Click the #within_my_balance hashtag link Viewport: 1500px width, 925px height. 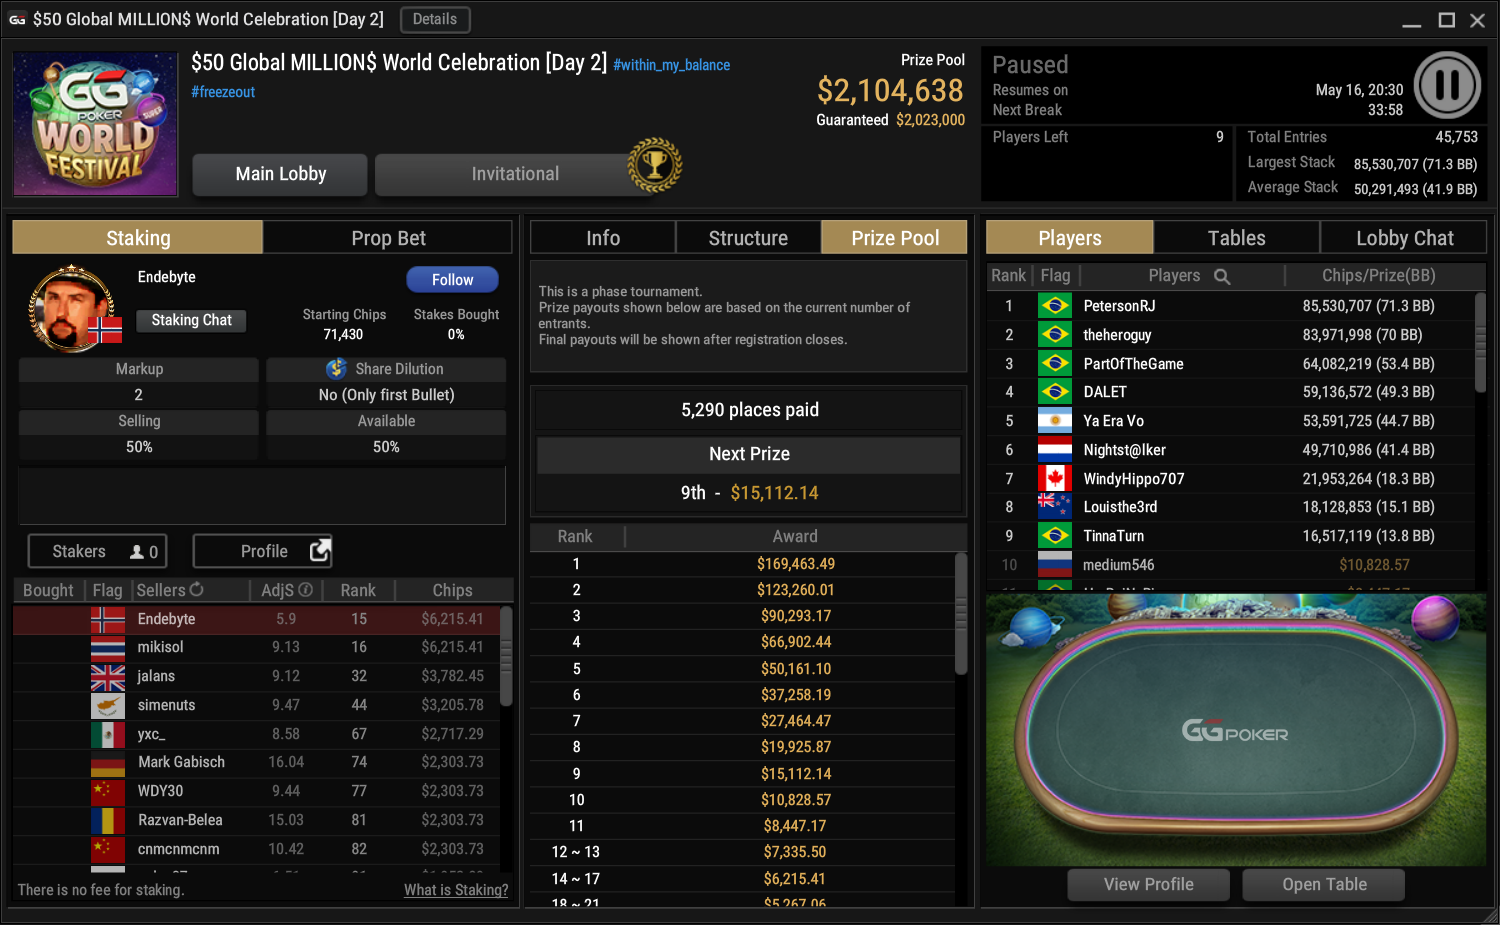tap(671, 65)
